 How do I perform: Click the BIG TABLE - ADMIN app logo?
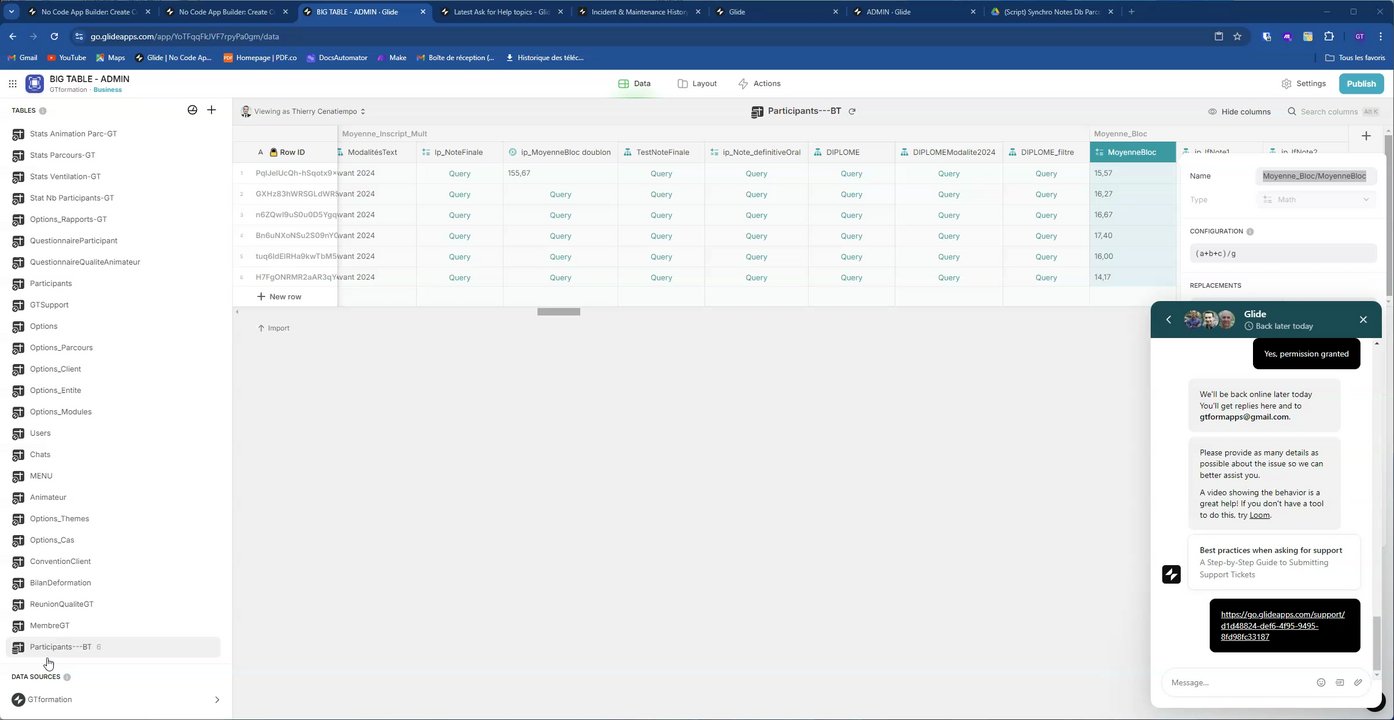(35, 84)
